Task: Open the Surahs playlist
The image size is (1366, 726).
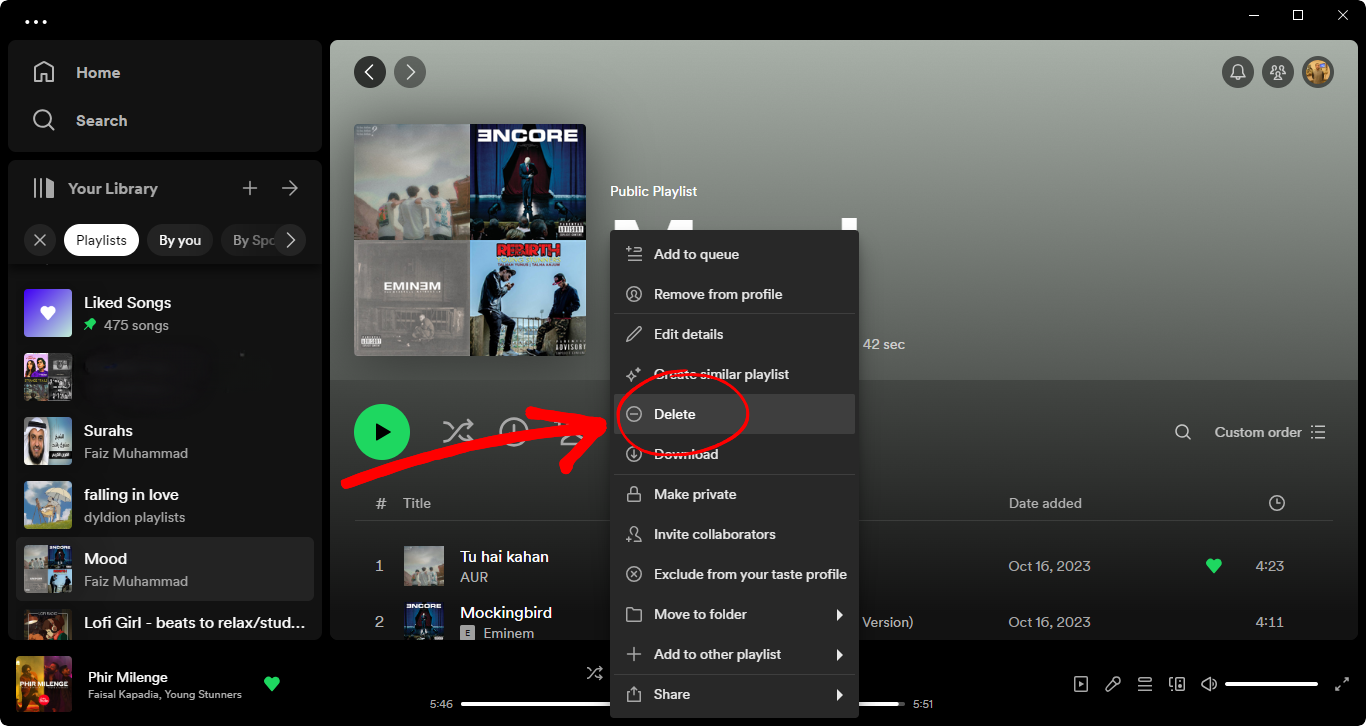Action: tap(165, 441)
